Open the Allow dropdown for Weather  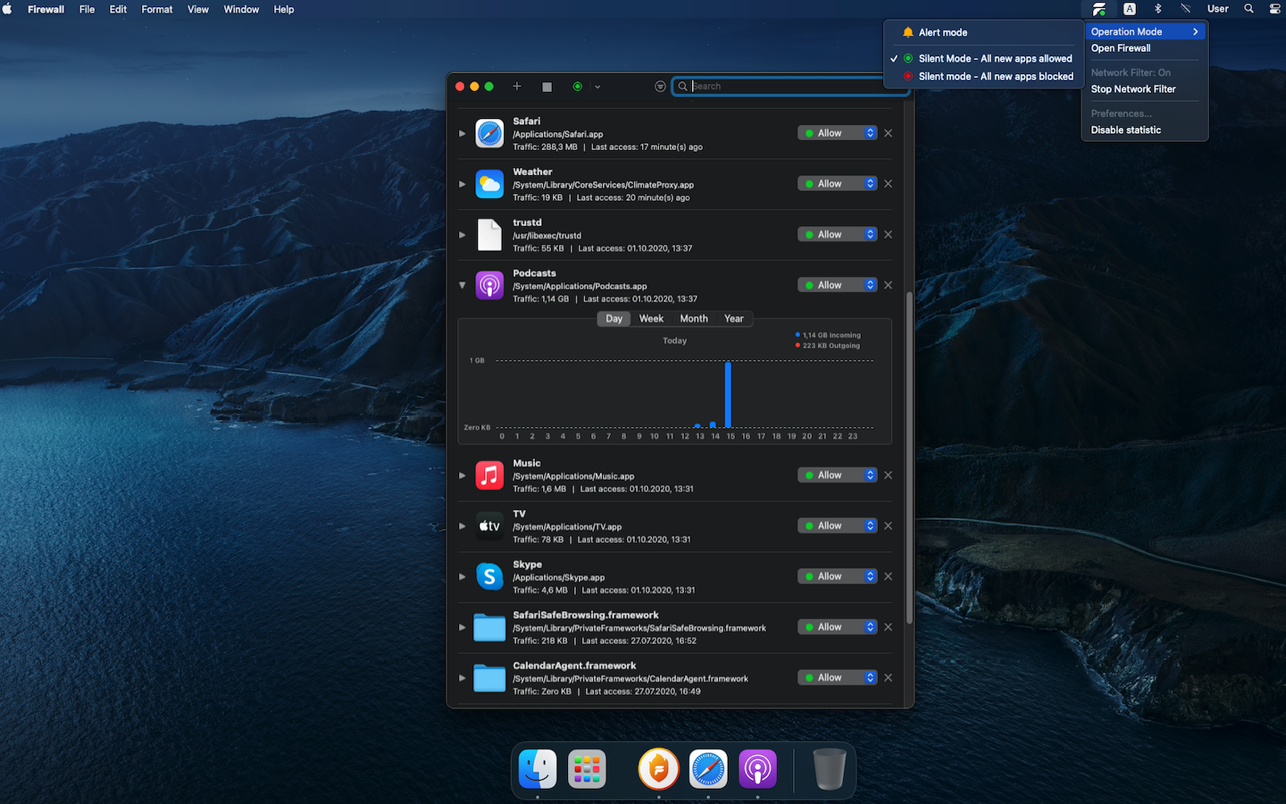tap(837, 184)
